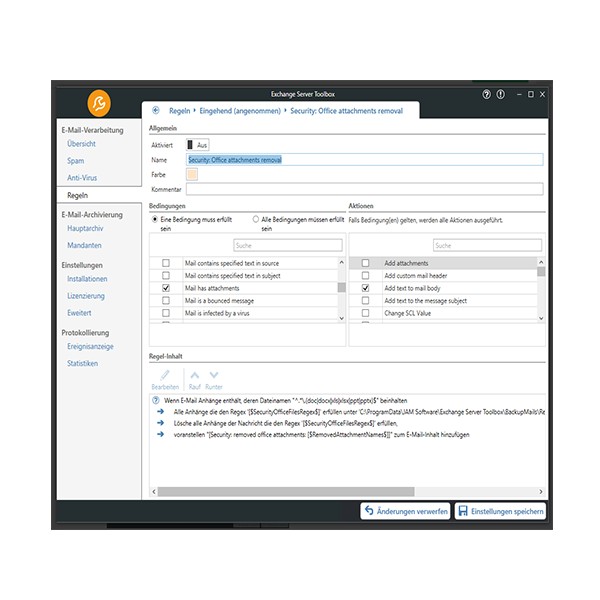Click 'Eingehend (angenommen)' breadcrumb
This screenshot has width=600, height=600.
[240, 111]
